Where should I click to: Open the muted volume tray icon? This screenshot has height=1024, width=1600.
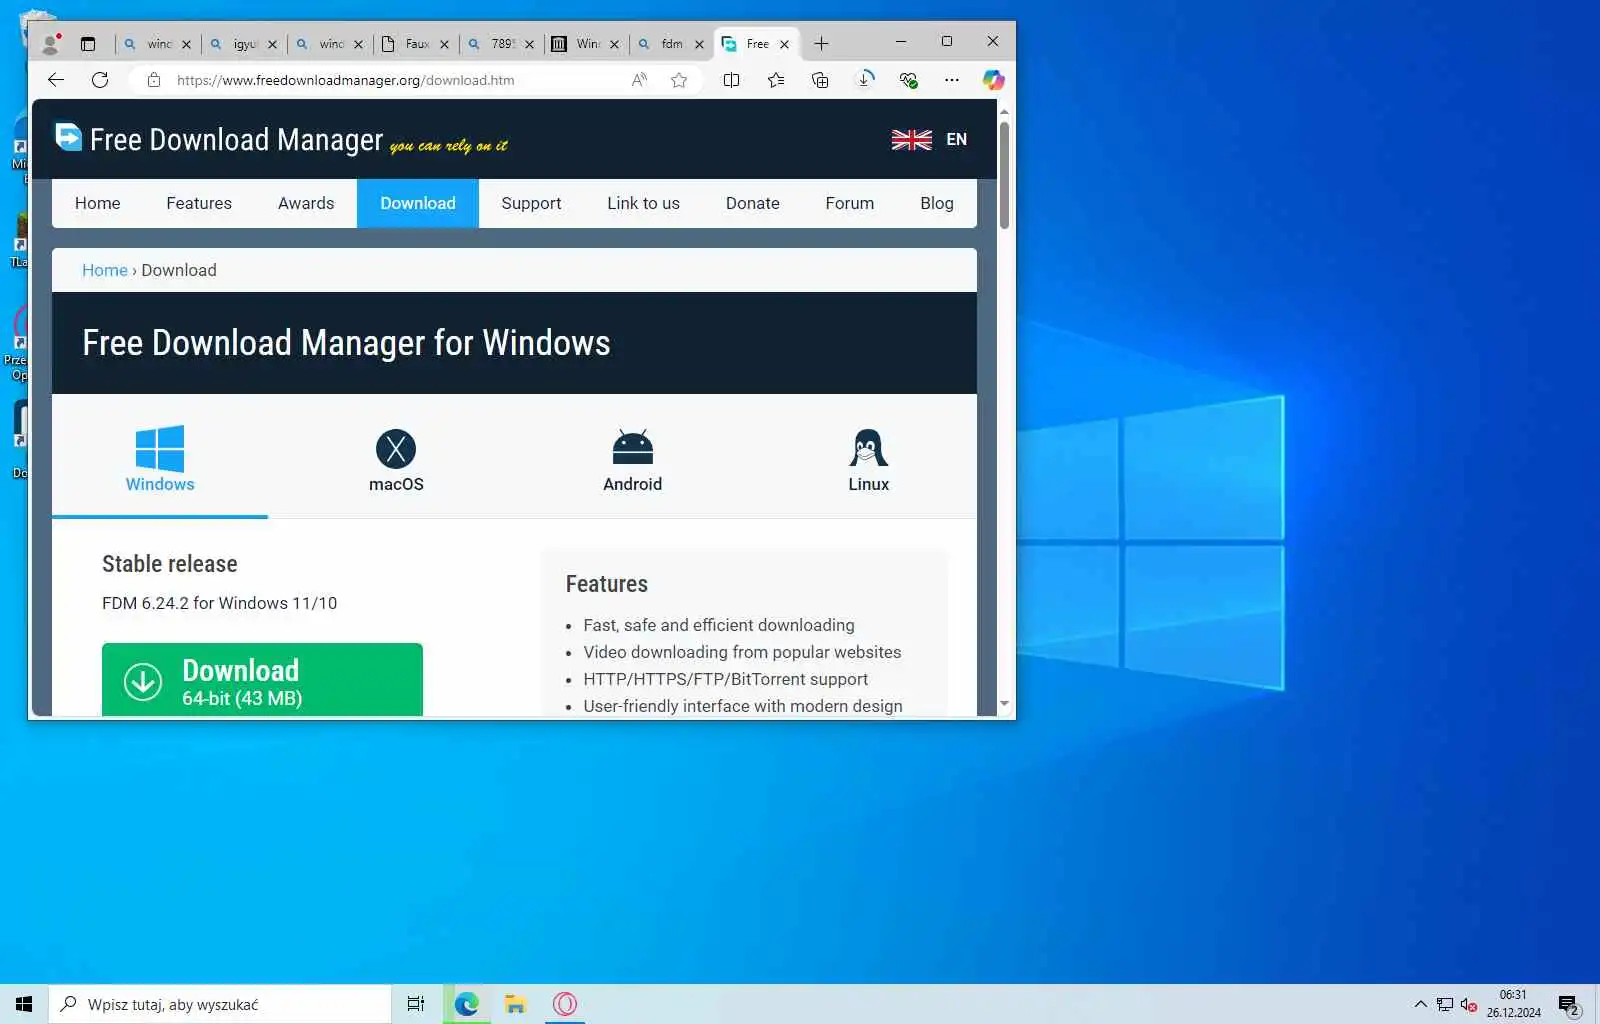click(1468, 1004)
